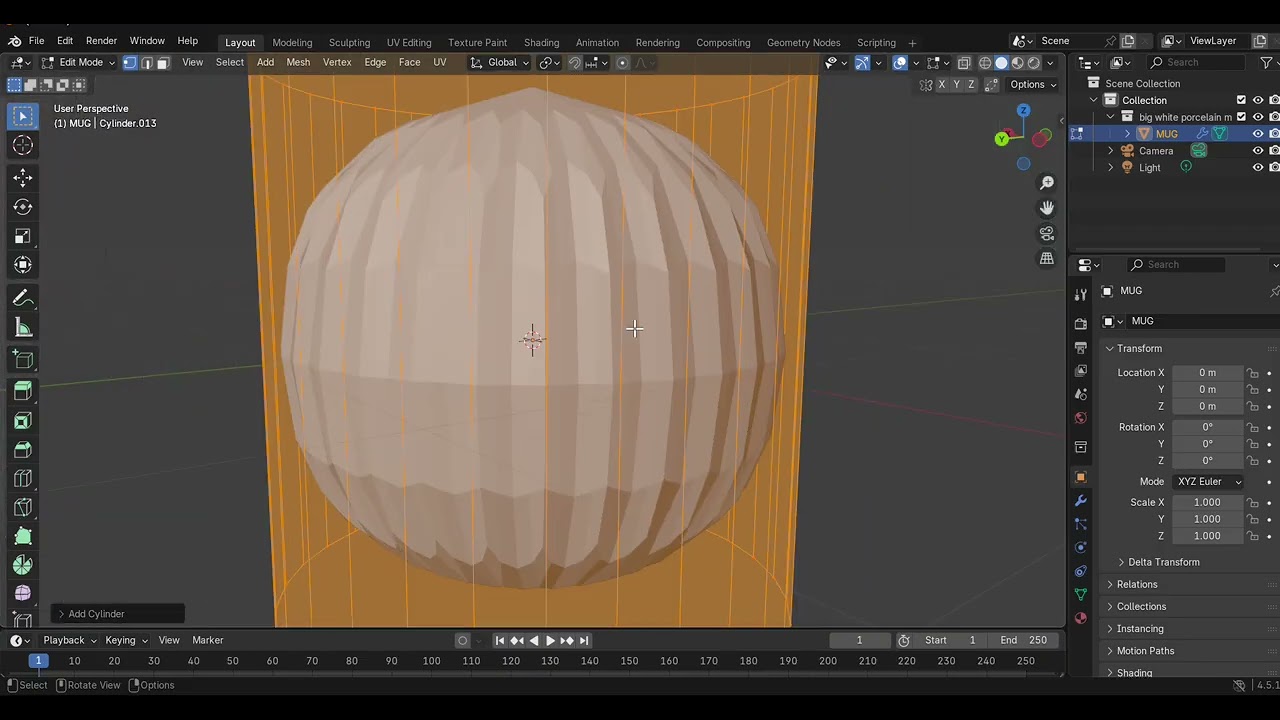Viewport: 1280px width, 720px height.
Task: Select the Extrude Region tool
Action: click(23, 391)
